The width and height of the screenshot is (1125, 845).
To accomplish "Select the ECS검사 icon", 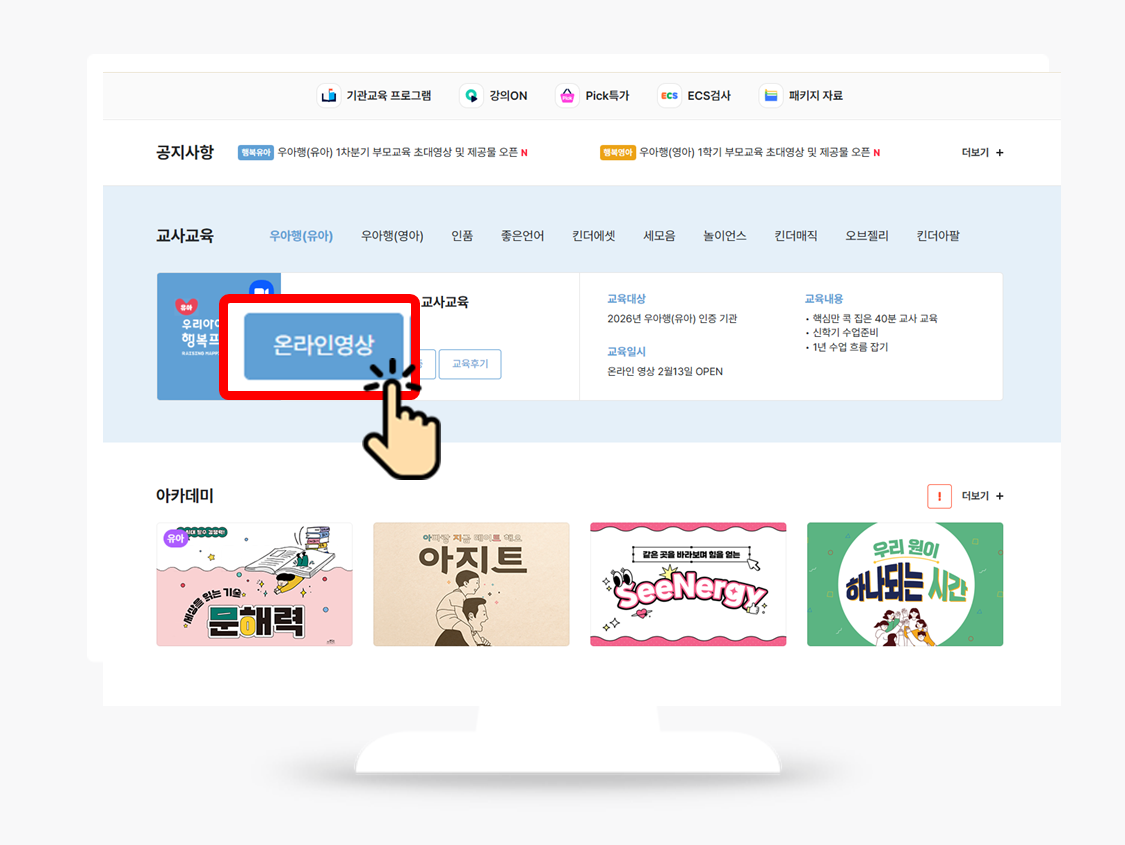I will click(x=669, y=95).
